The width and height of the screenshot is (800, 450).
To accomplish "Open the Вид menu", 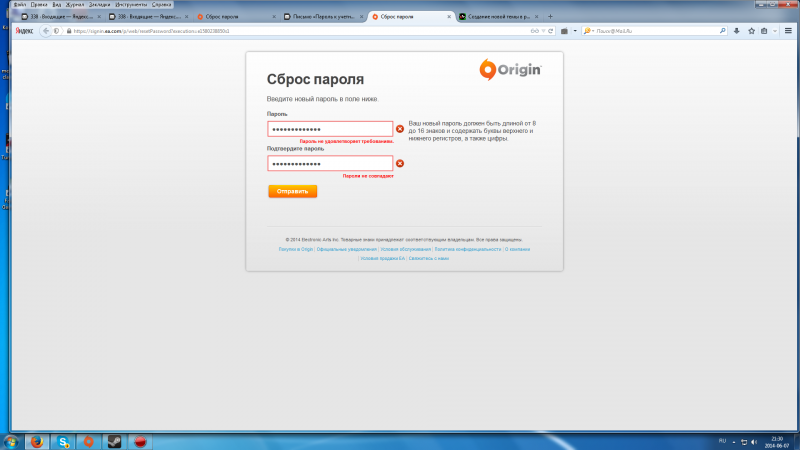I will (x=57, y=5).
